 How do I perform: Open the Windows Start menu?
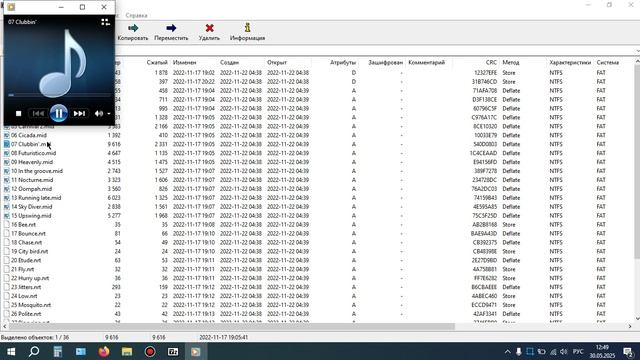click(11, 351)
